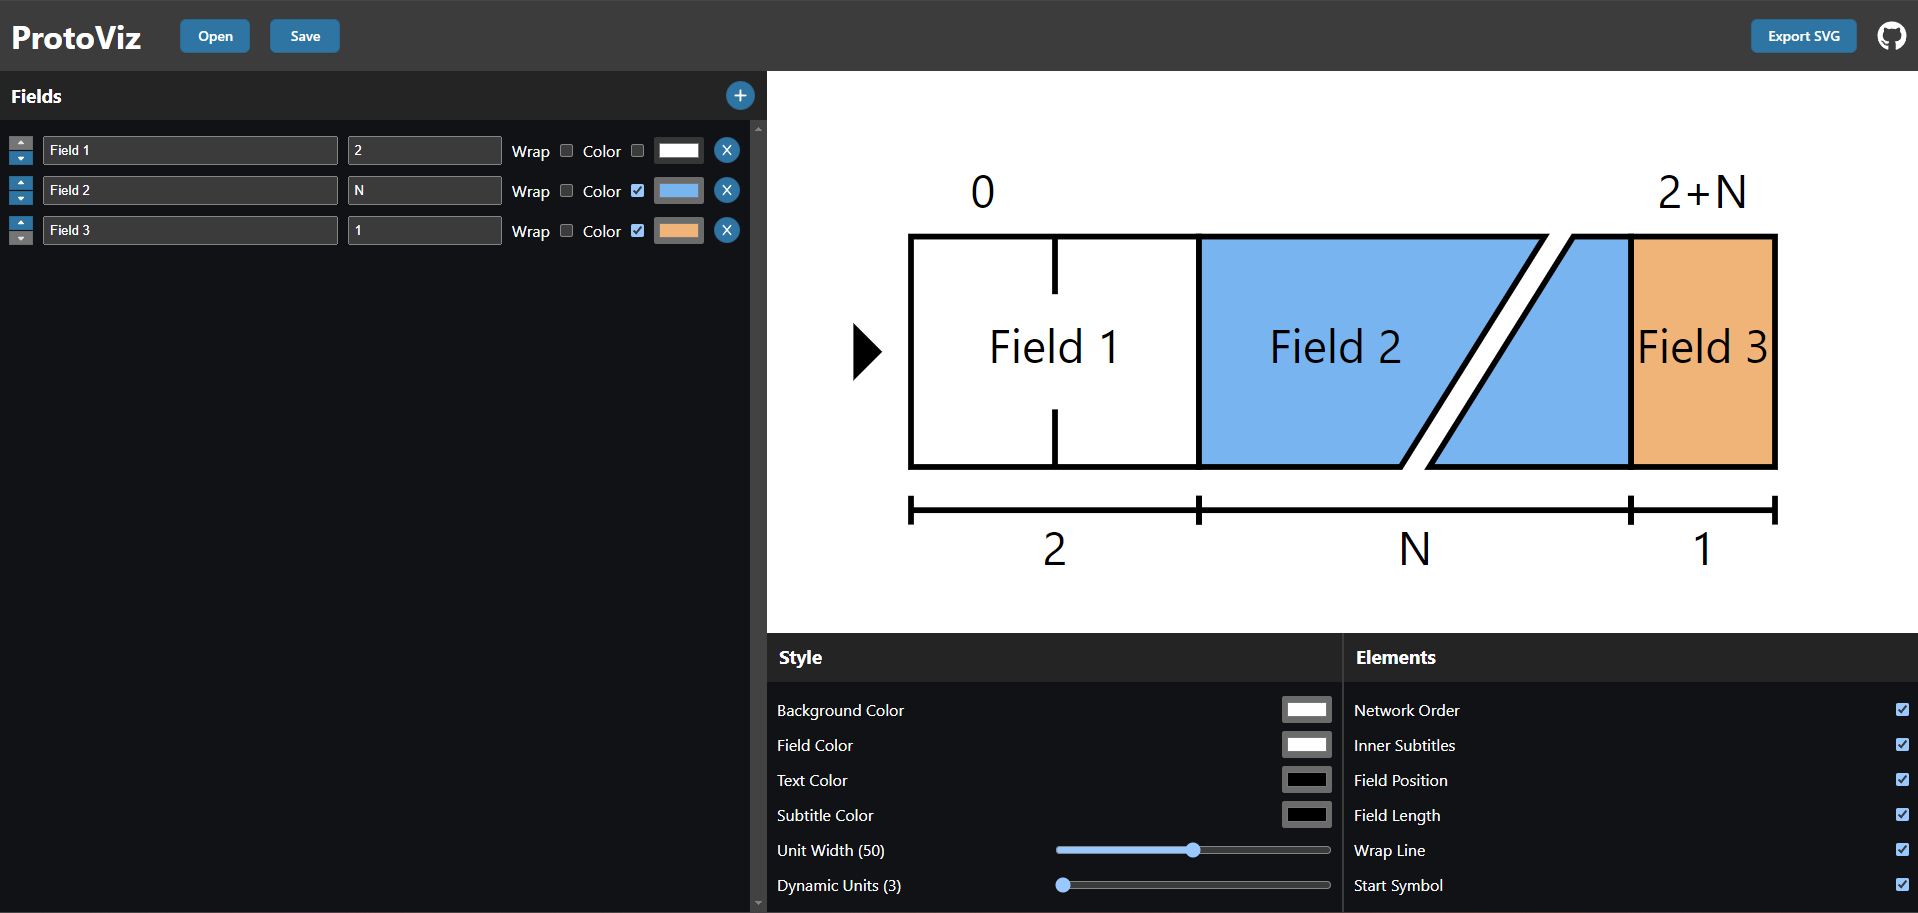
Task: Open Field 2 blue color swatch
Action: click(679, 190)
